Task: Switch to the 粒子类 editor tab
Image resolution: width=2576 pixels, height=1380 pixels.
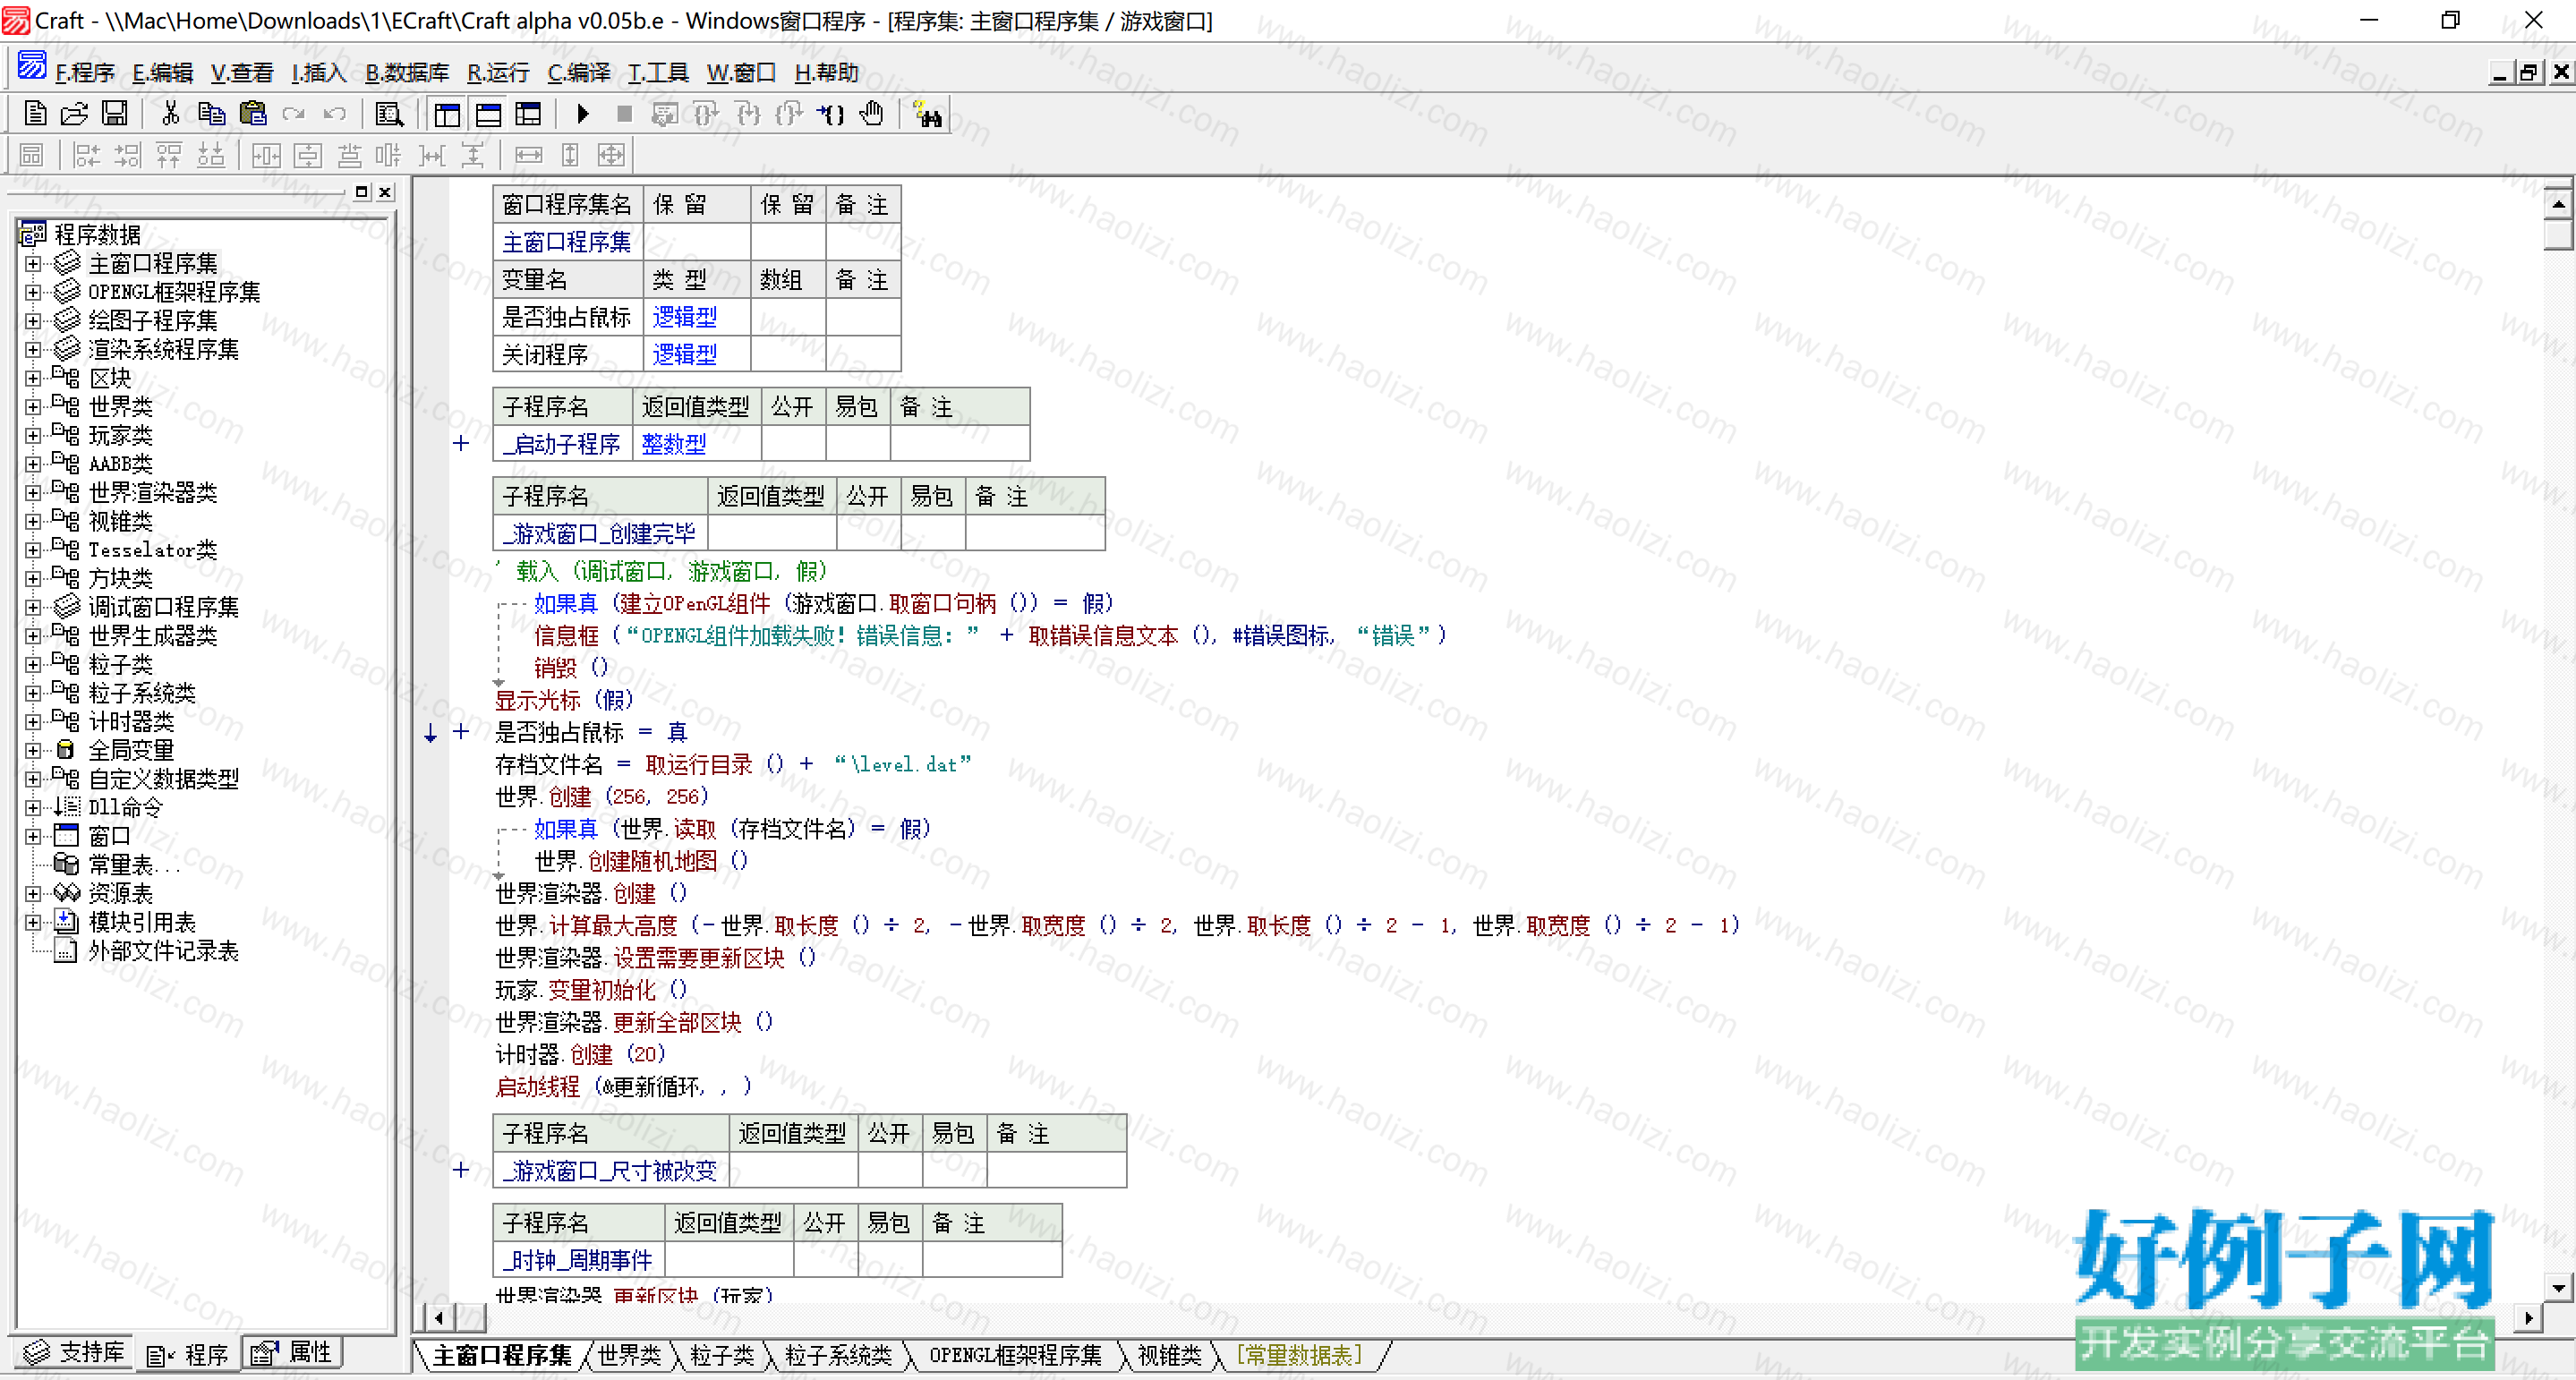Action: tap(722, 1356)
